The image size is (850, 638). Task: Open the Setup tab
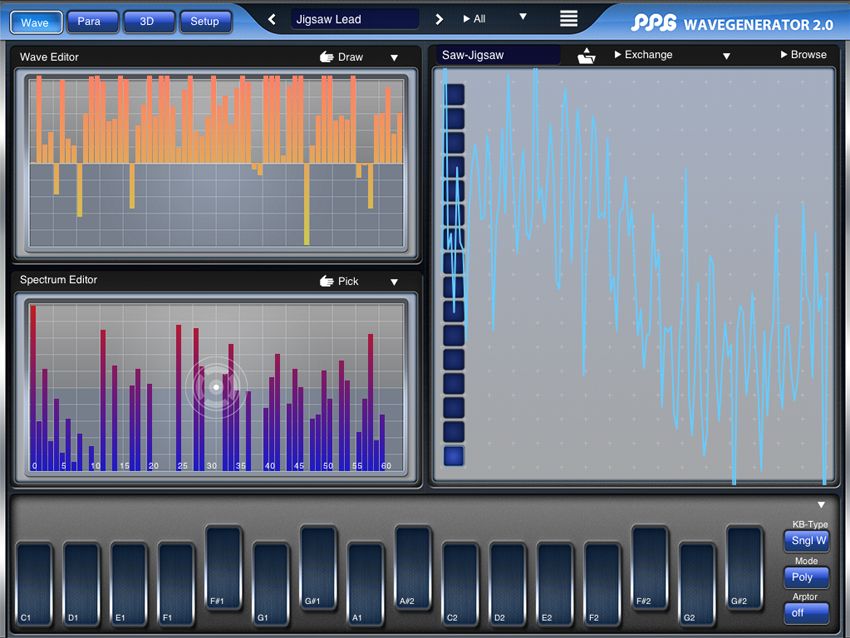[205, 22]
